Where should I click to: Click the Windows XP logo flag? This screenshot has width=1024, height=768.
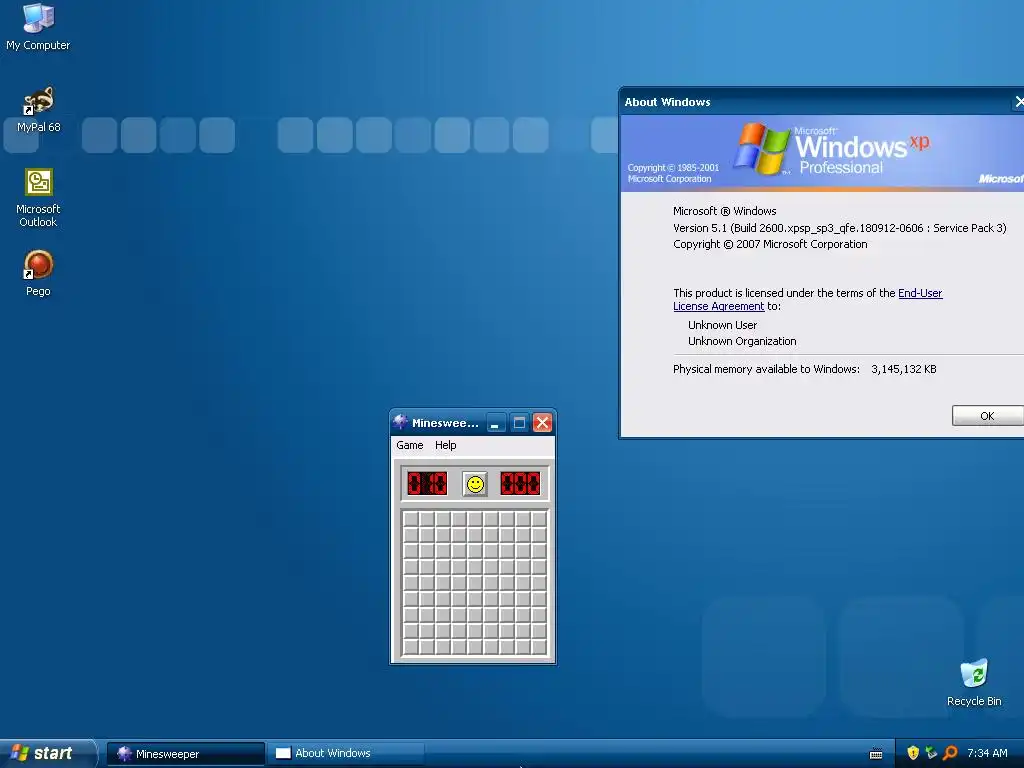click(761, 149)
